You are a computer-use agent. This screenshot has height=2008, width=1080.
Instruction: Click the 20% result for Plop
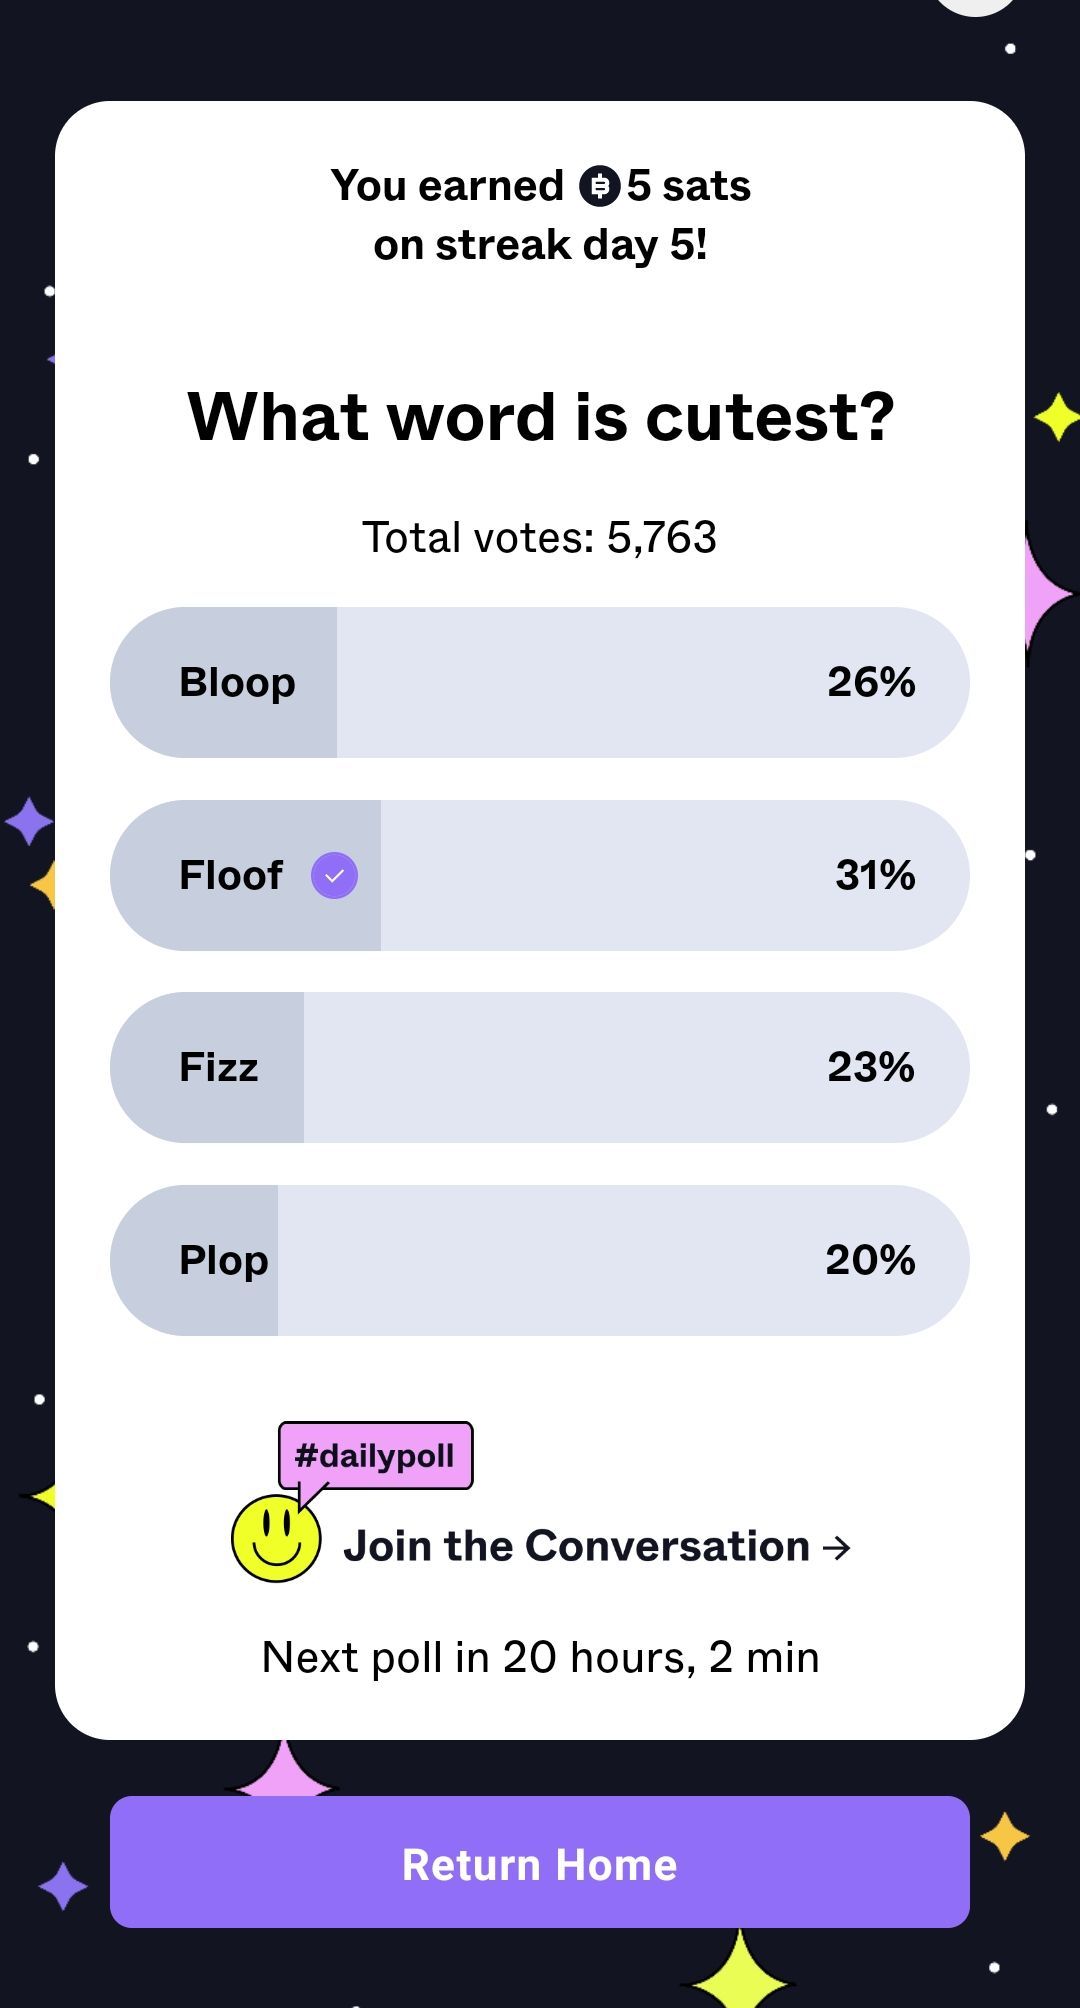870,1260
